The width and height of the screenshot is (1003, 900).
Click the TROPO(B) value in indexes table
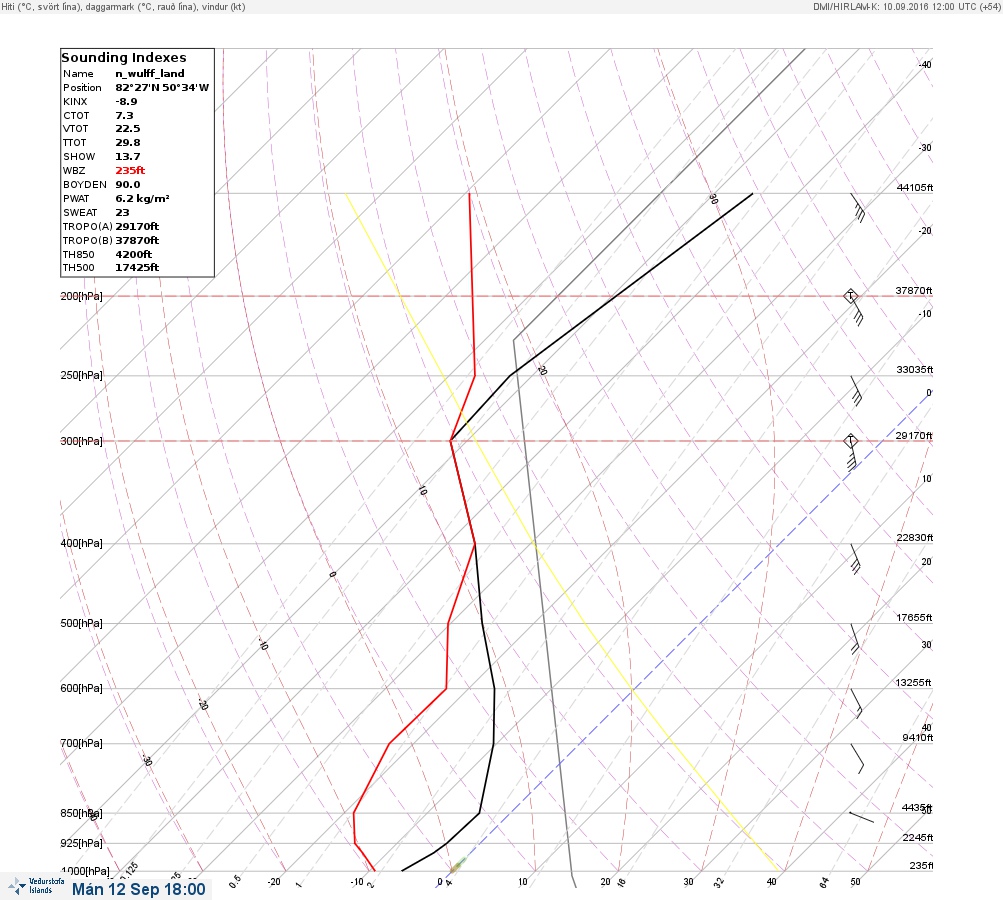point(137,241)
